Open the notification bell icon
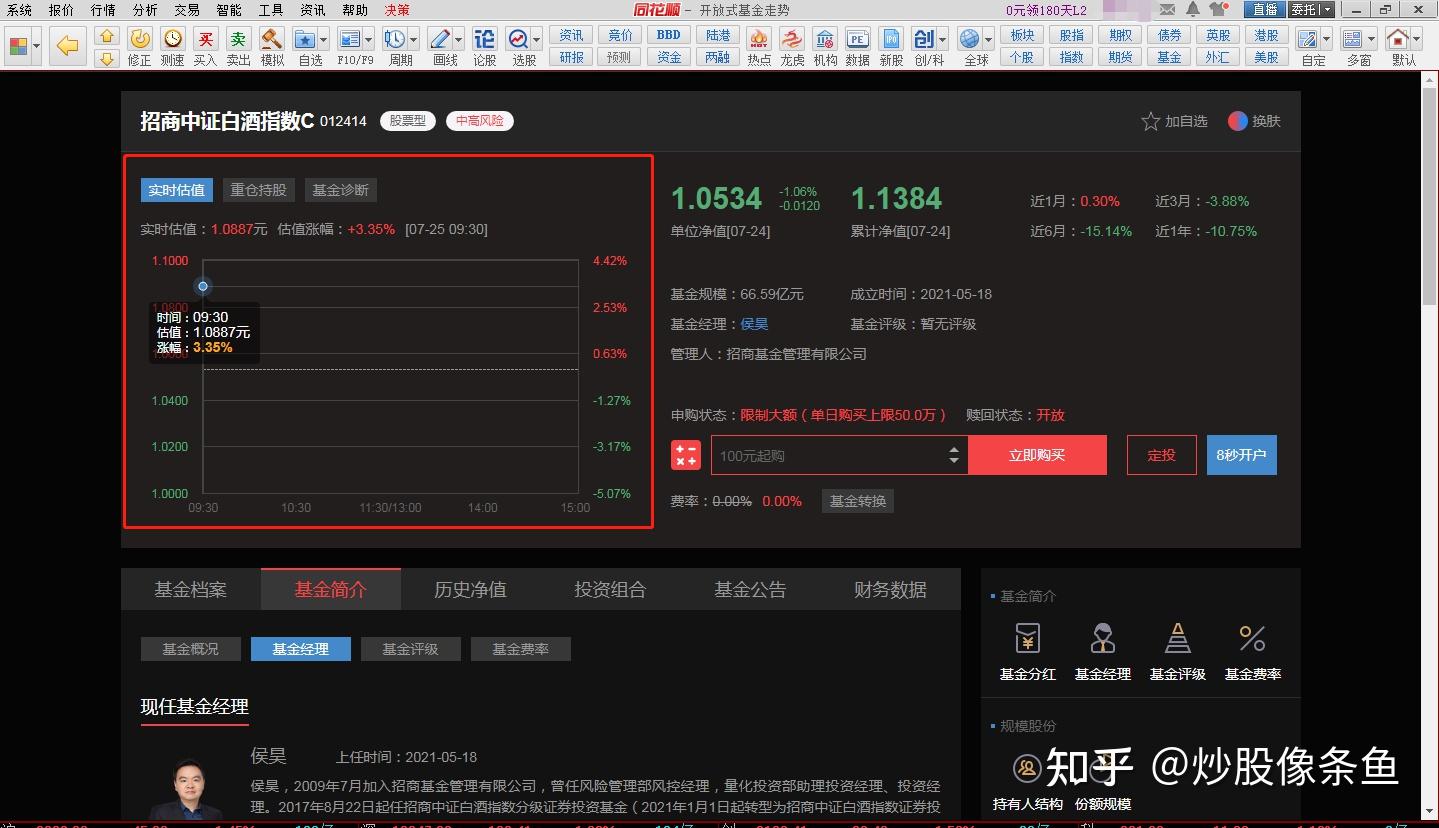The height and width of the screenshot is (828, 1439). (1193, 9)
